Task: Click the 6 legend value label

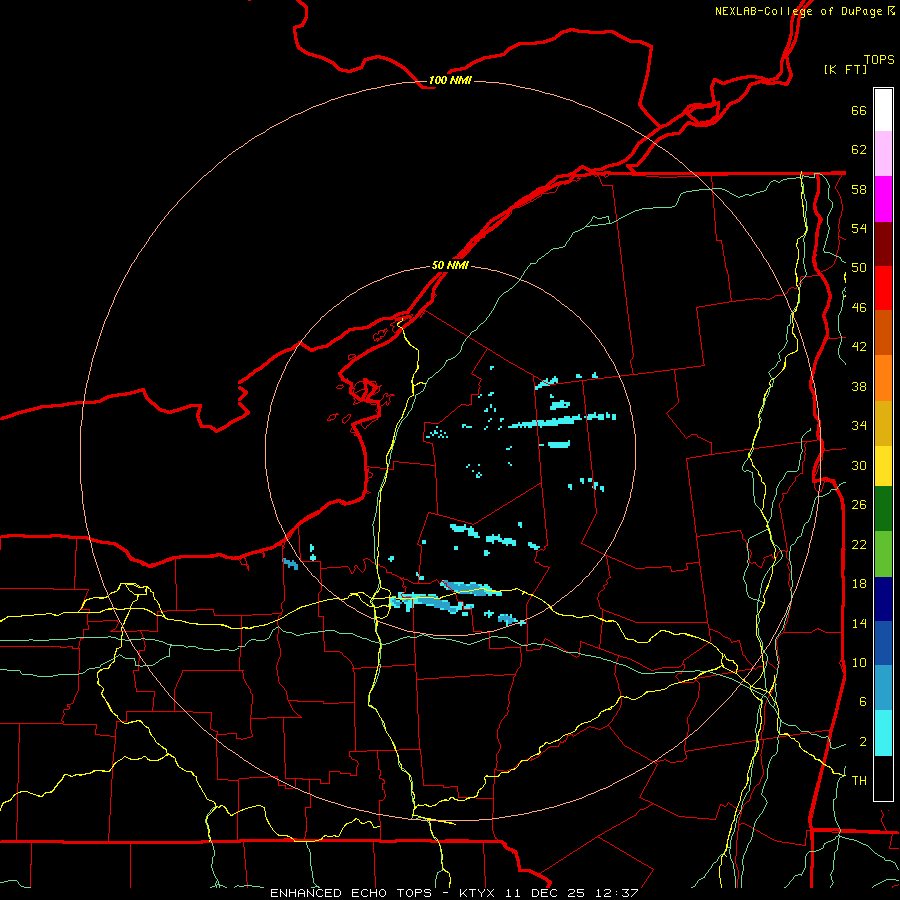Action: click(x=863, y=701)
